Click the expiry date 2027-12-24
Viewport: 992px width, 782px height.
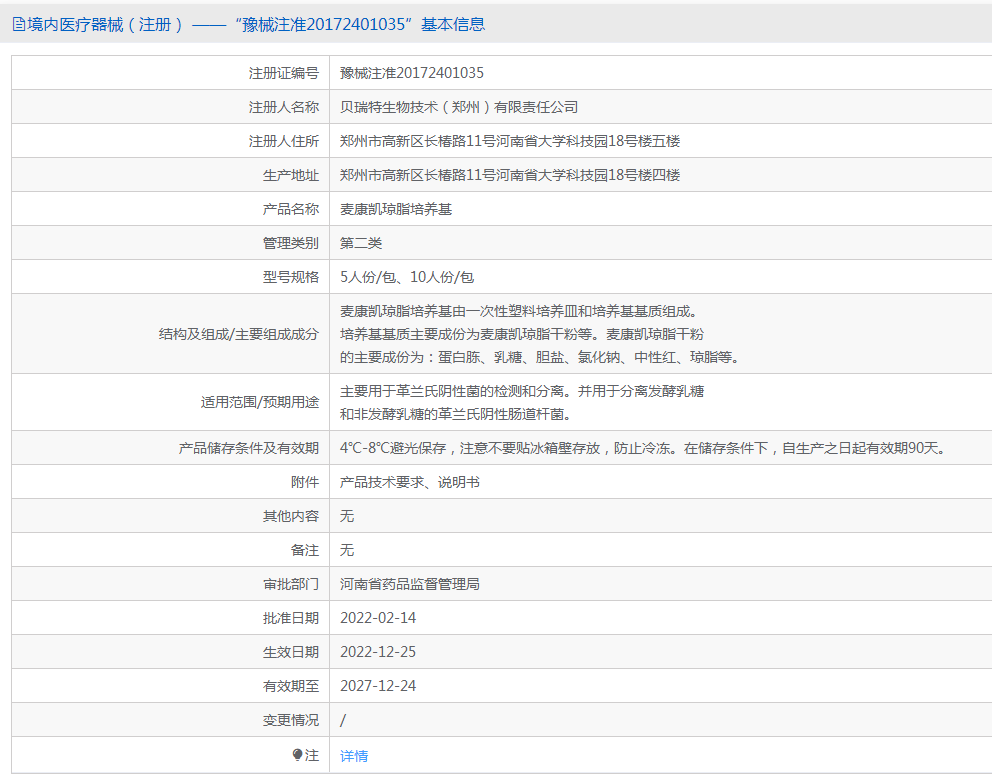tap(378, 686)
